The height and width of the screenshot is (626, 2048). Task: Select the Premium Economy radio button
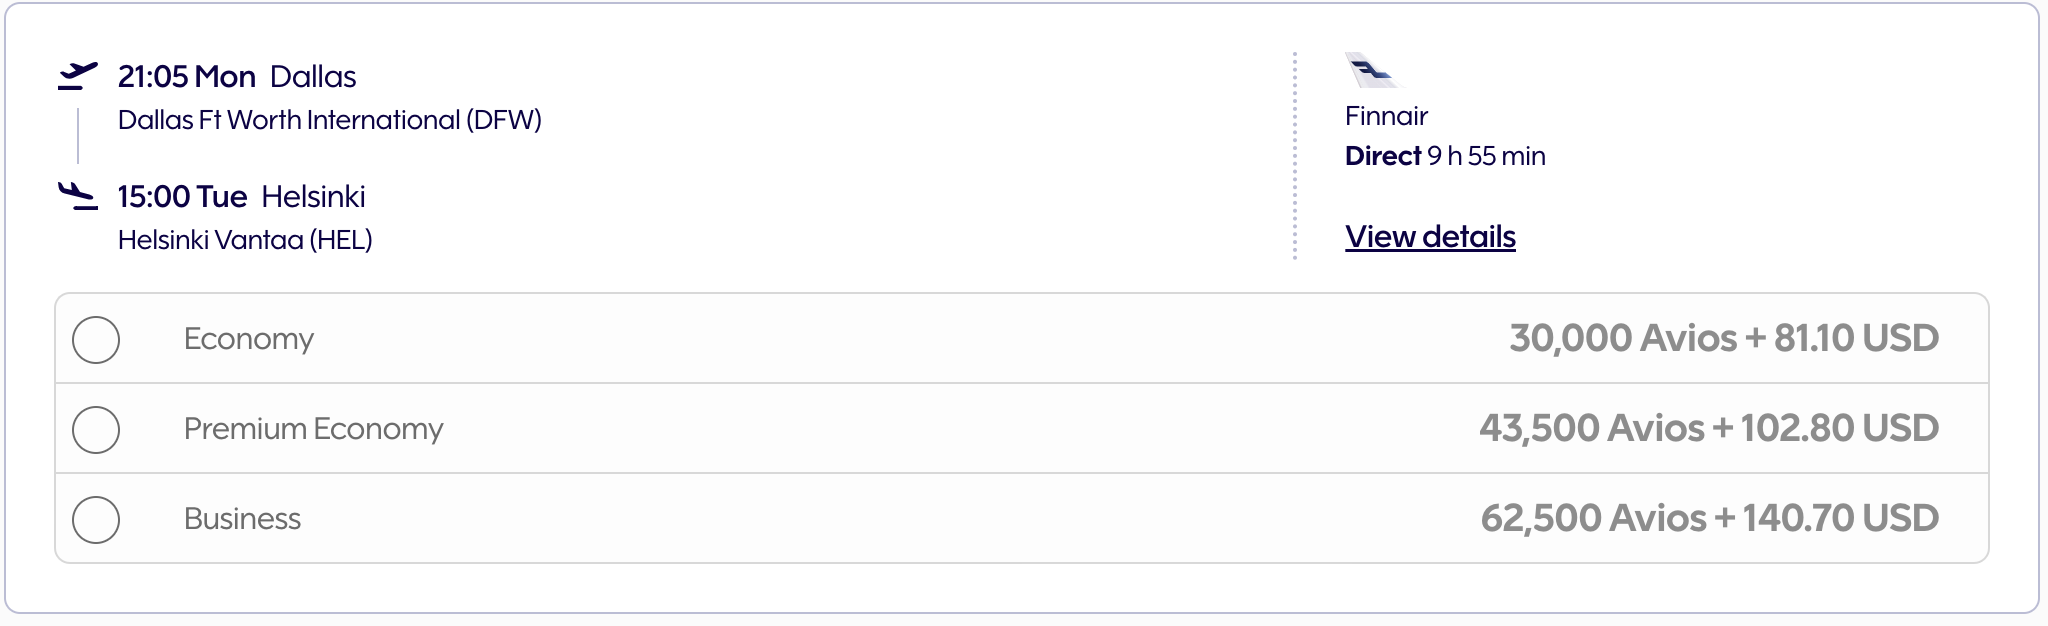point(96,429)
